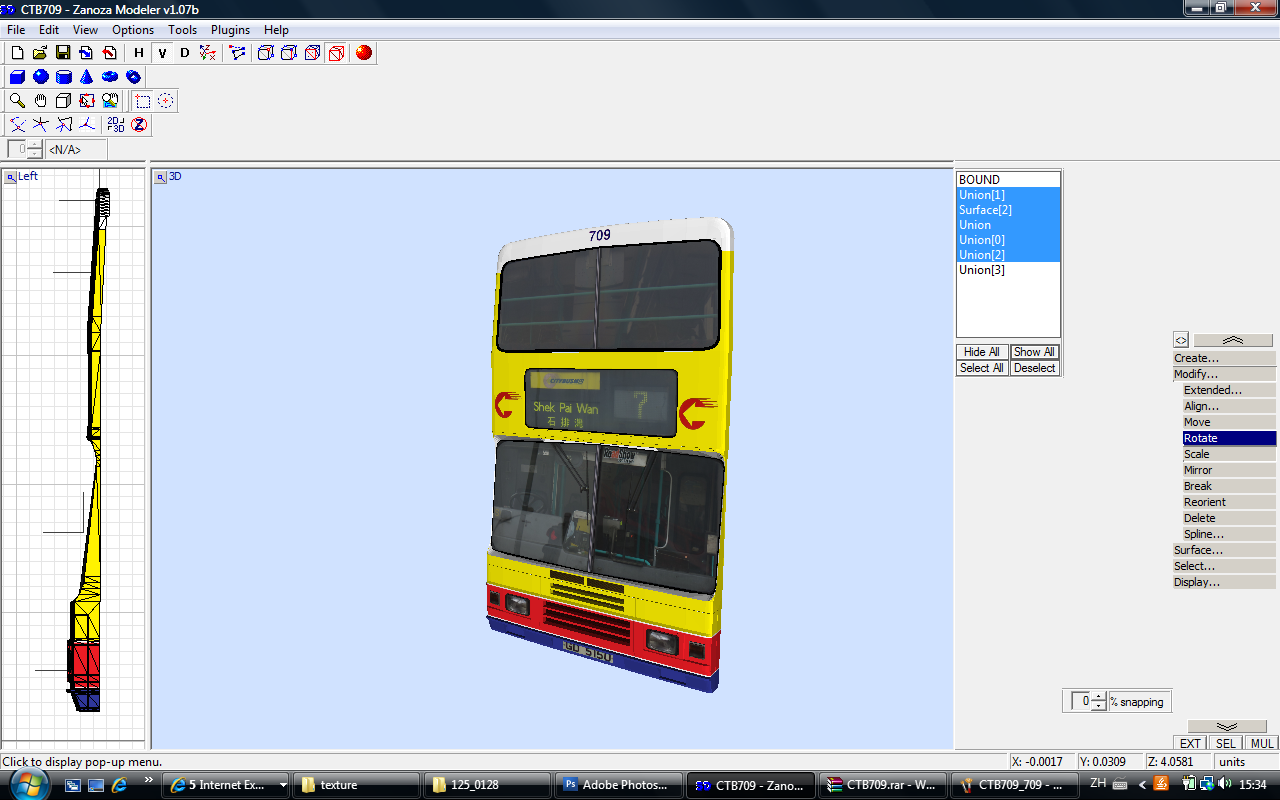Create a sphere primitive
This screenshot has height=800, width=1280.
pos(41,77)
